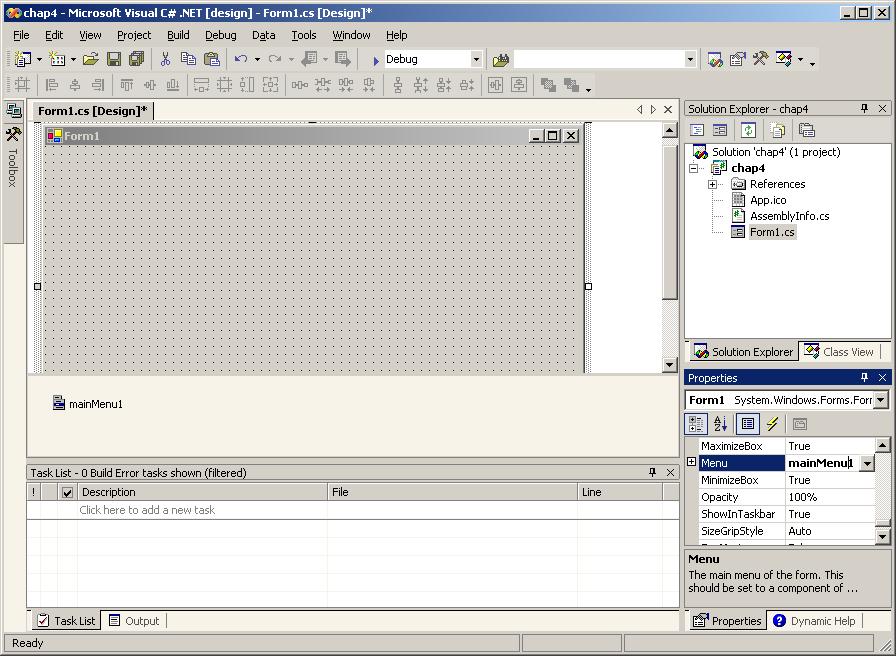Click the Align Tops layout icon
The image size is (896, 656).
click(x=126, y=85)
